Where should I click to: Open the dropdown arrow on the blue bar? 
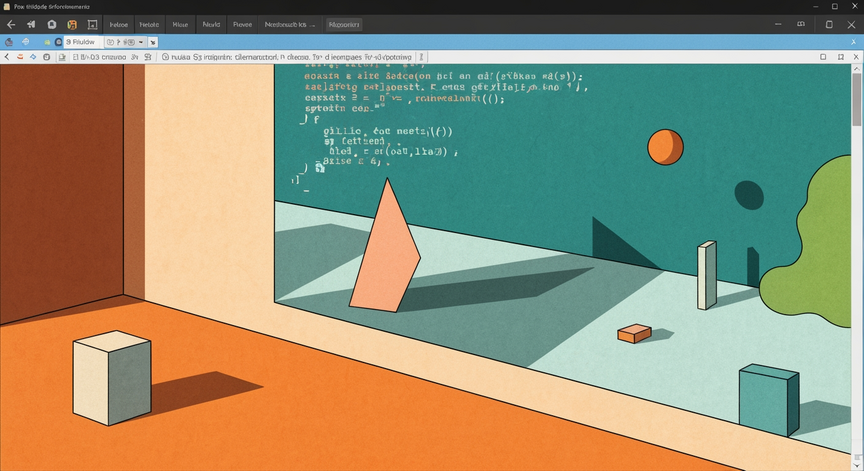pyautogui.click(x=141, y=42)
